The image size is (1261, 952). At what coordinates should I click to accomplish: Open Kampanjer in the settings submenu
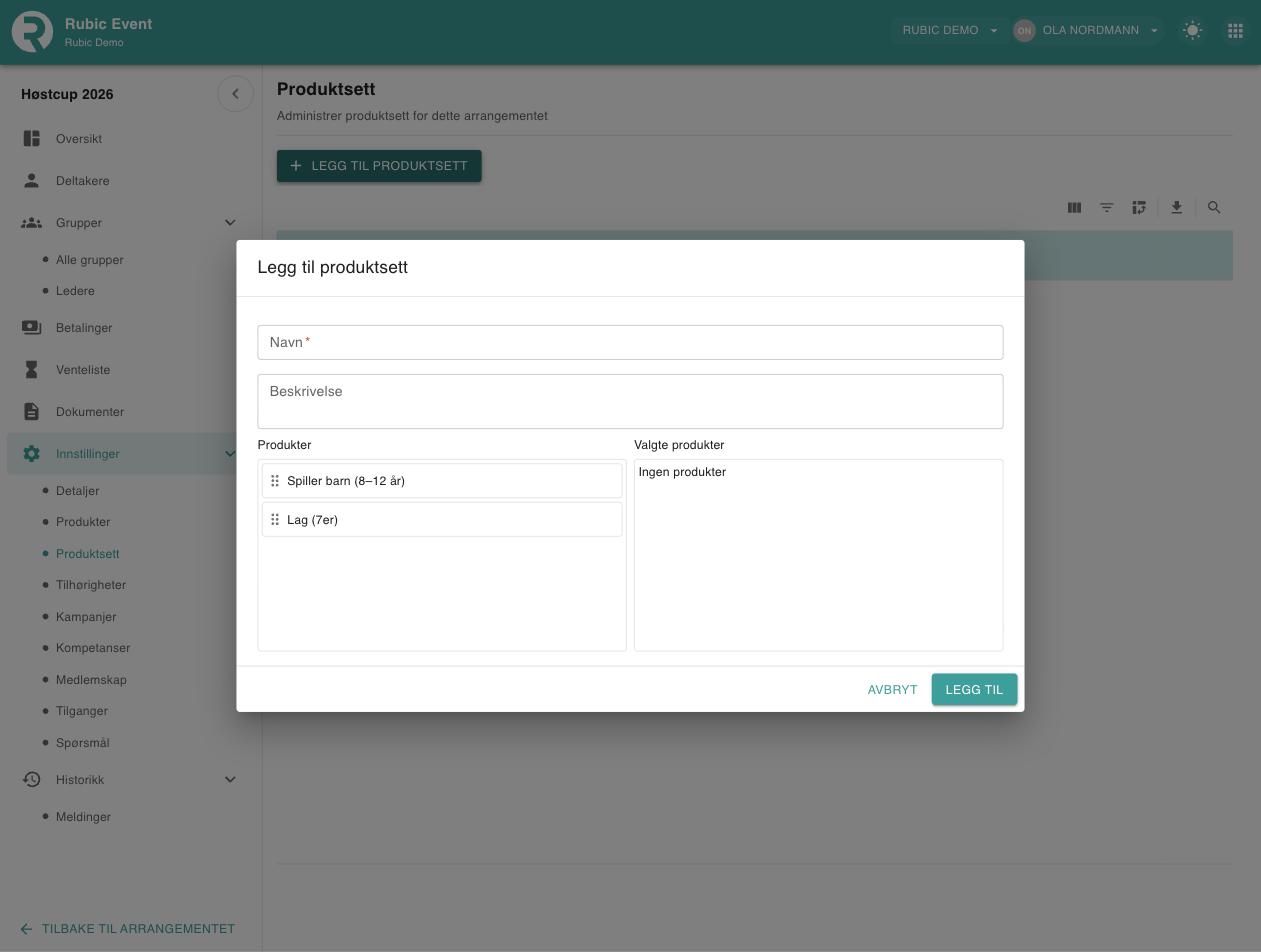tap(86, 617)
